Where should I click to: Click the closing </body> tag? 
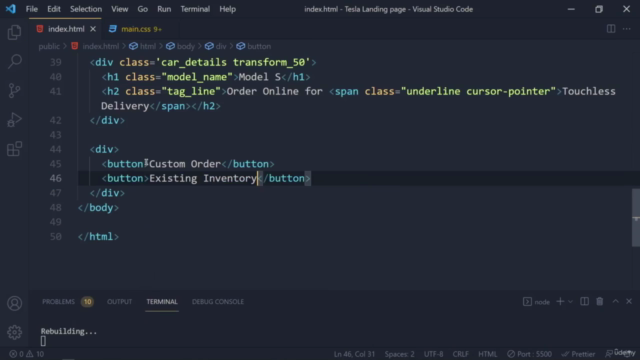[98, 208]
